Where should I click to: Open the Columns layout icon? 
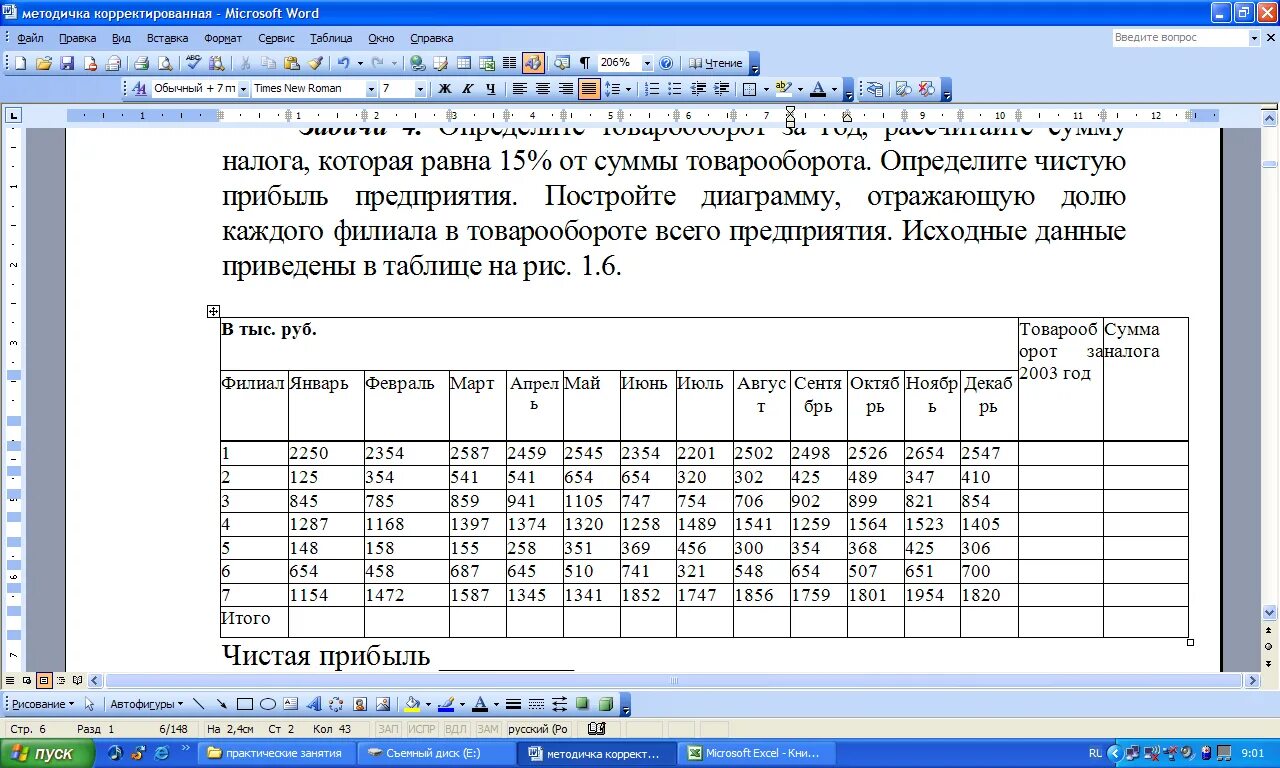click(x=509, y=63)
